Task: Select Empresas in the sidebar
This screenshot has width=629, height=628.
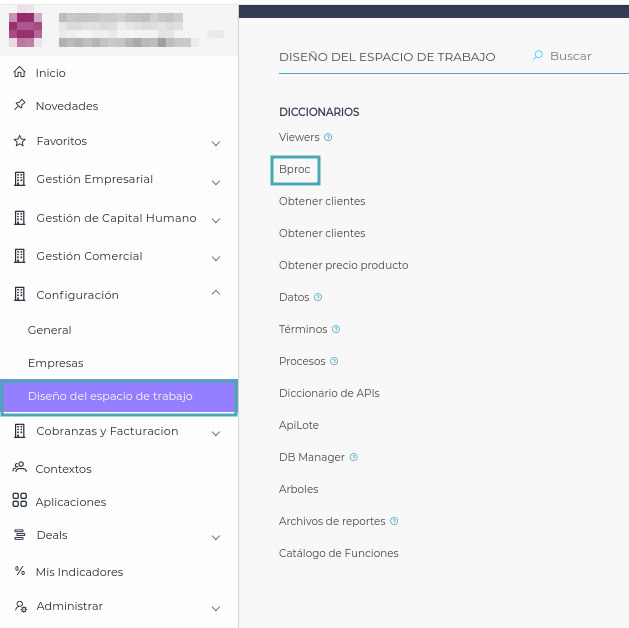Action: point(56,363)
